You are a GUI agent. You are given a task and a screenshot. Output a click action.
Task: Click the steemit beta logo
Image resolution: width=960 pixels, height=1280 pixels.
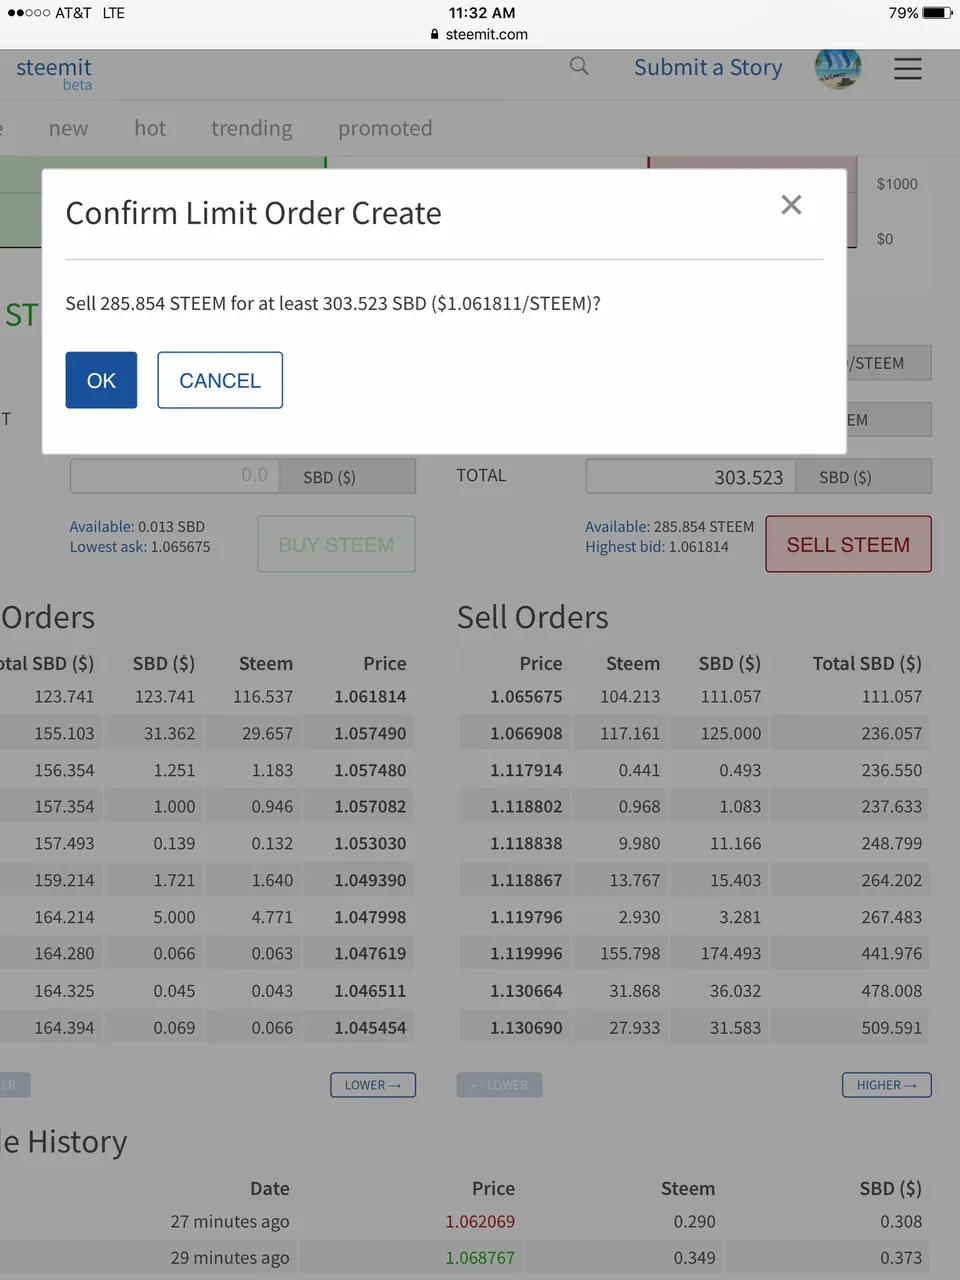(x=54, y=73)
